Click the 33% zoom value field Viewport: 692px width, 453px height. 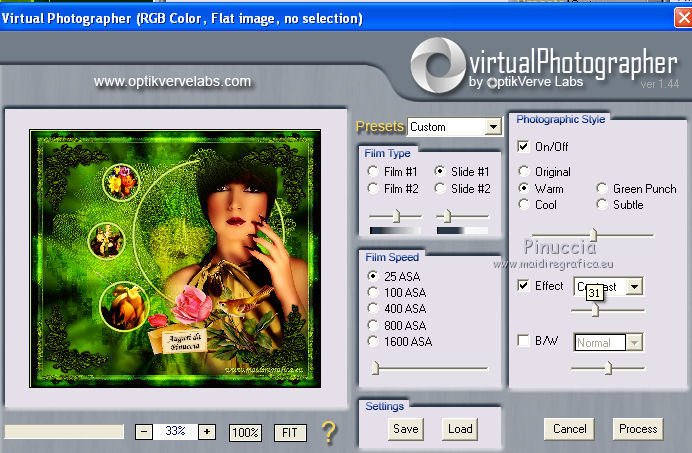point(175,431)
